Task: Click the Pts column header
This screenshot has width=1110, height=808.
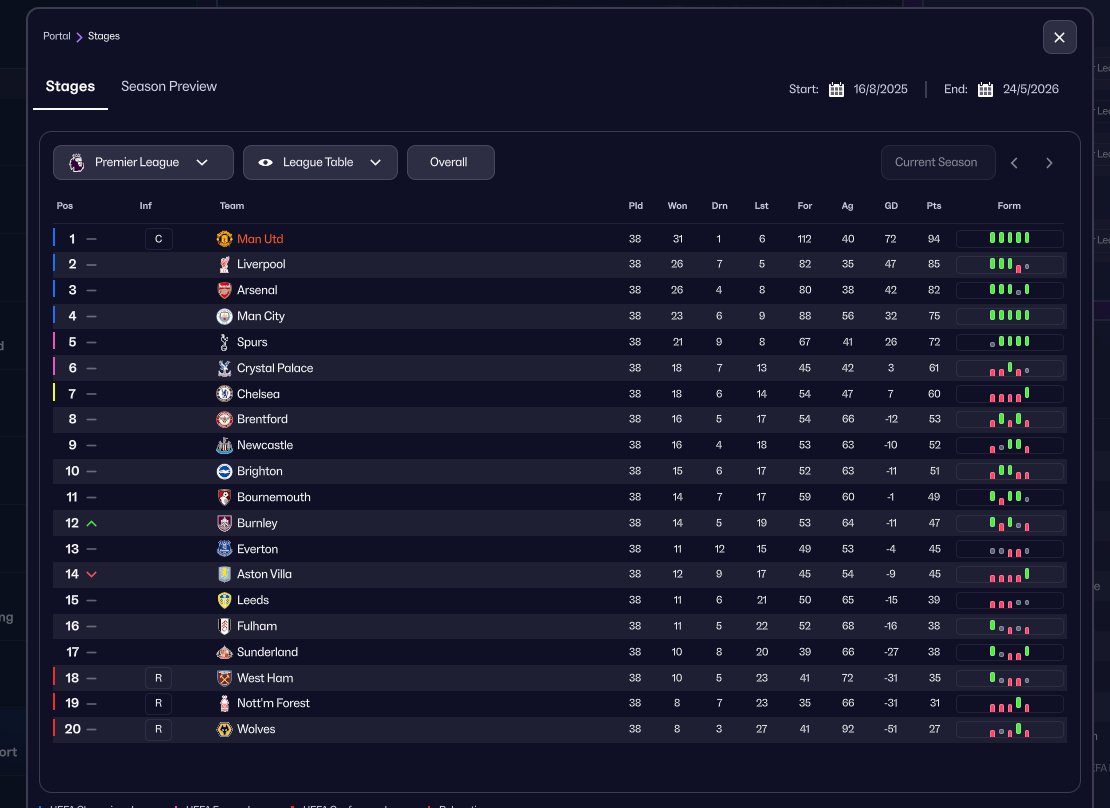Action: pyautogui.click(x=934, y=206)
